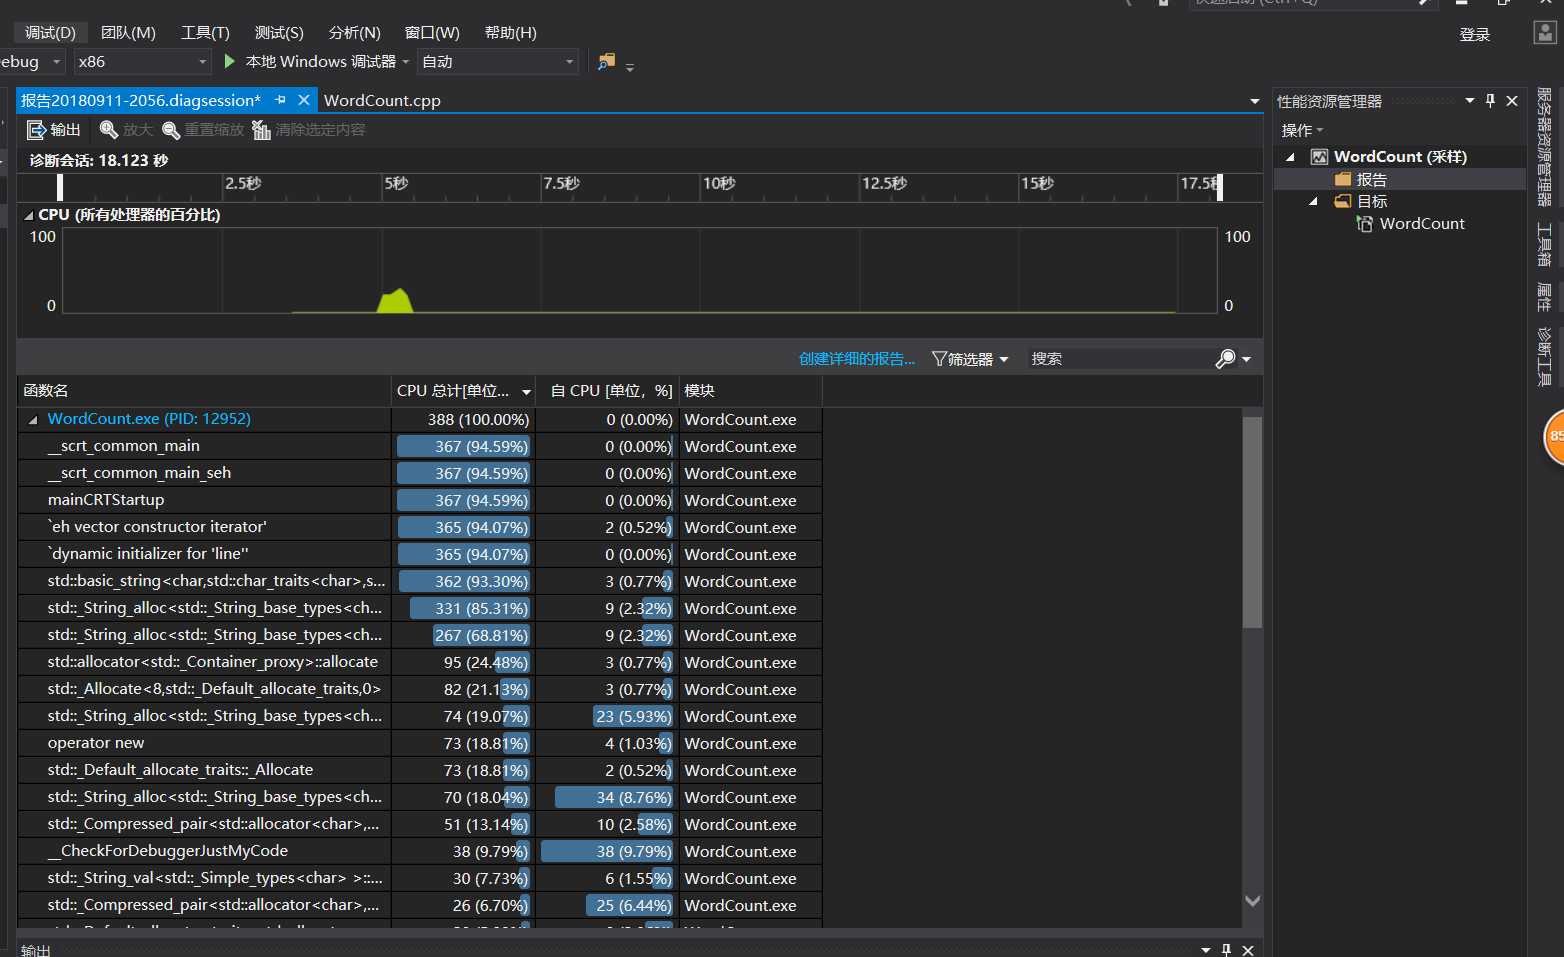Click the left timeline selection handle

[x=60, y=187]
